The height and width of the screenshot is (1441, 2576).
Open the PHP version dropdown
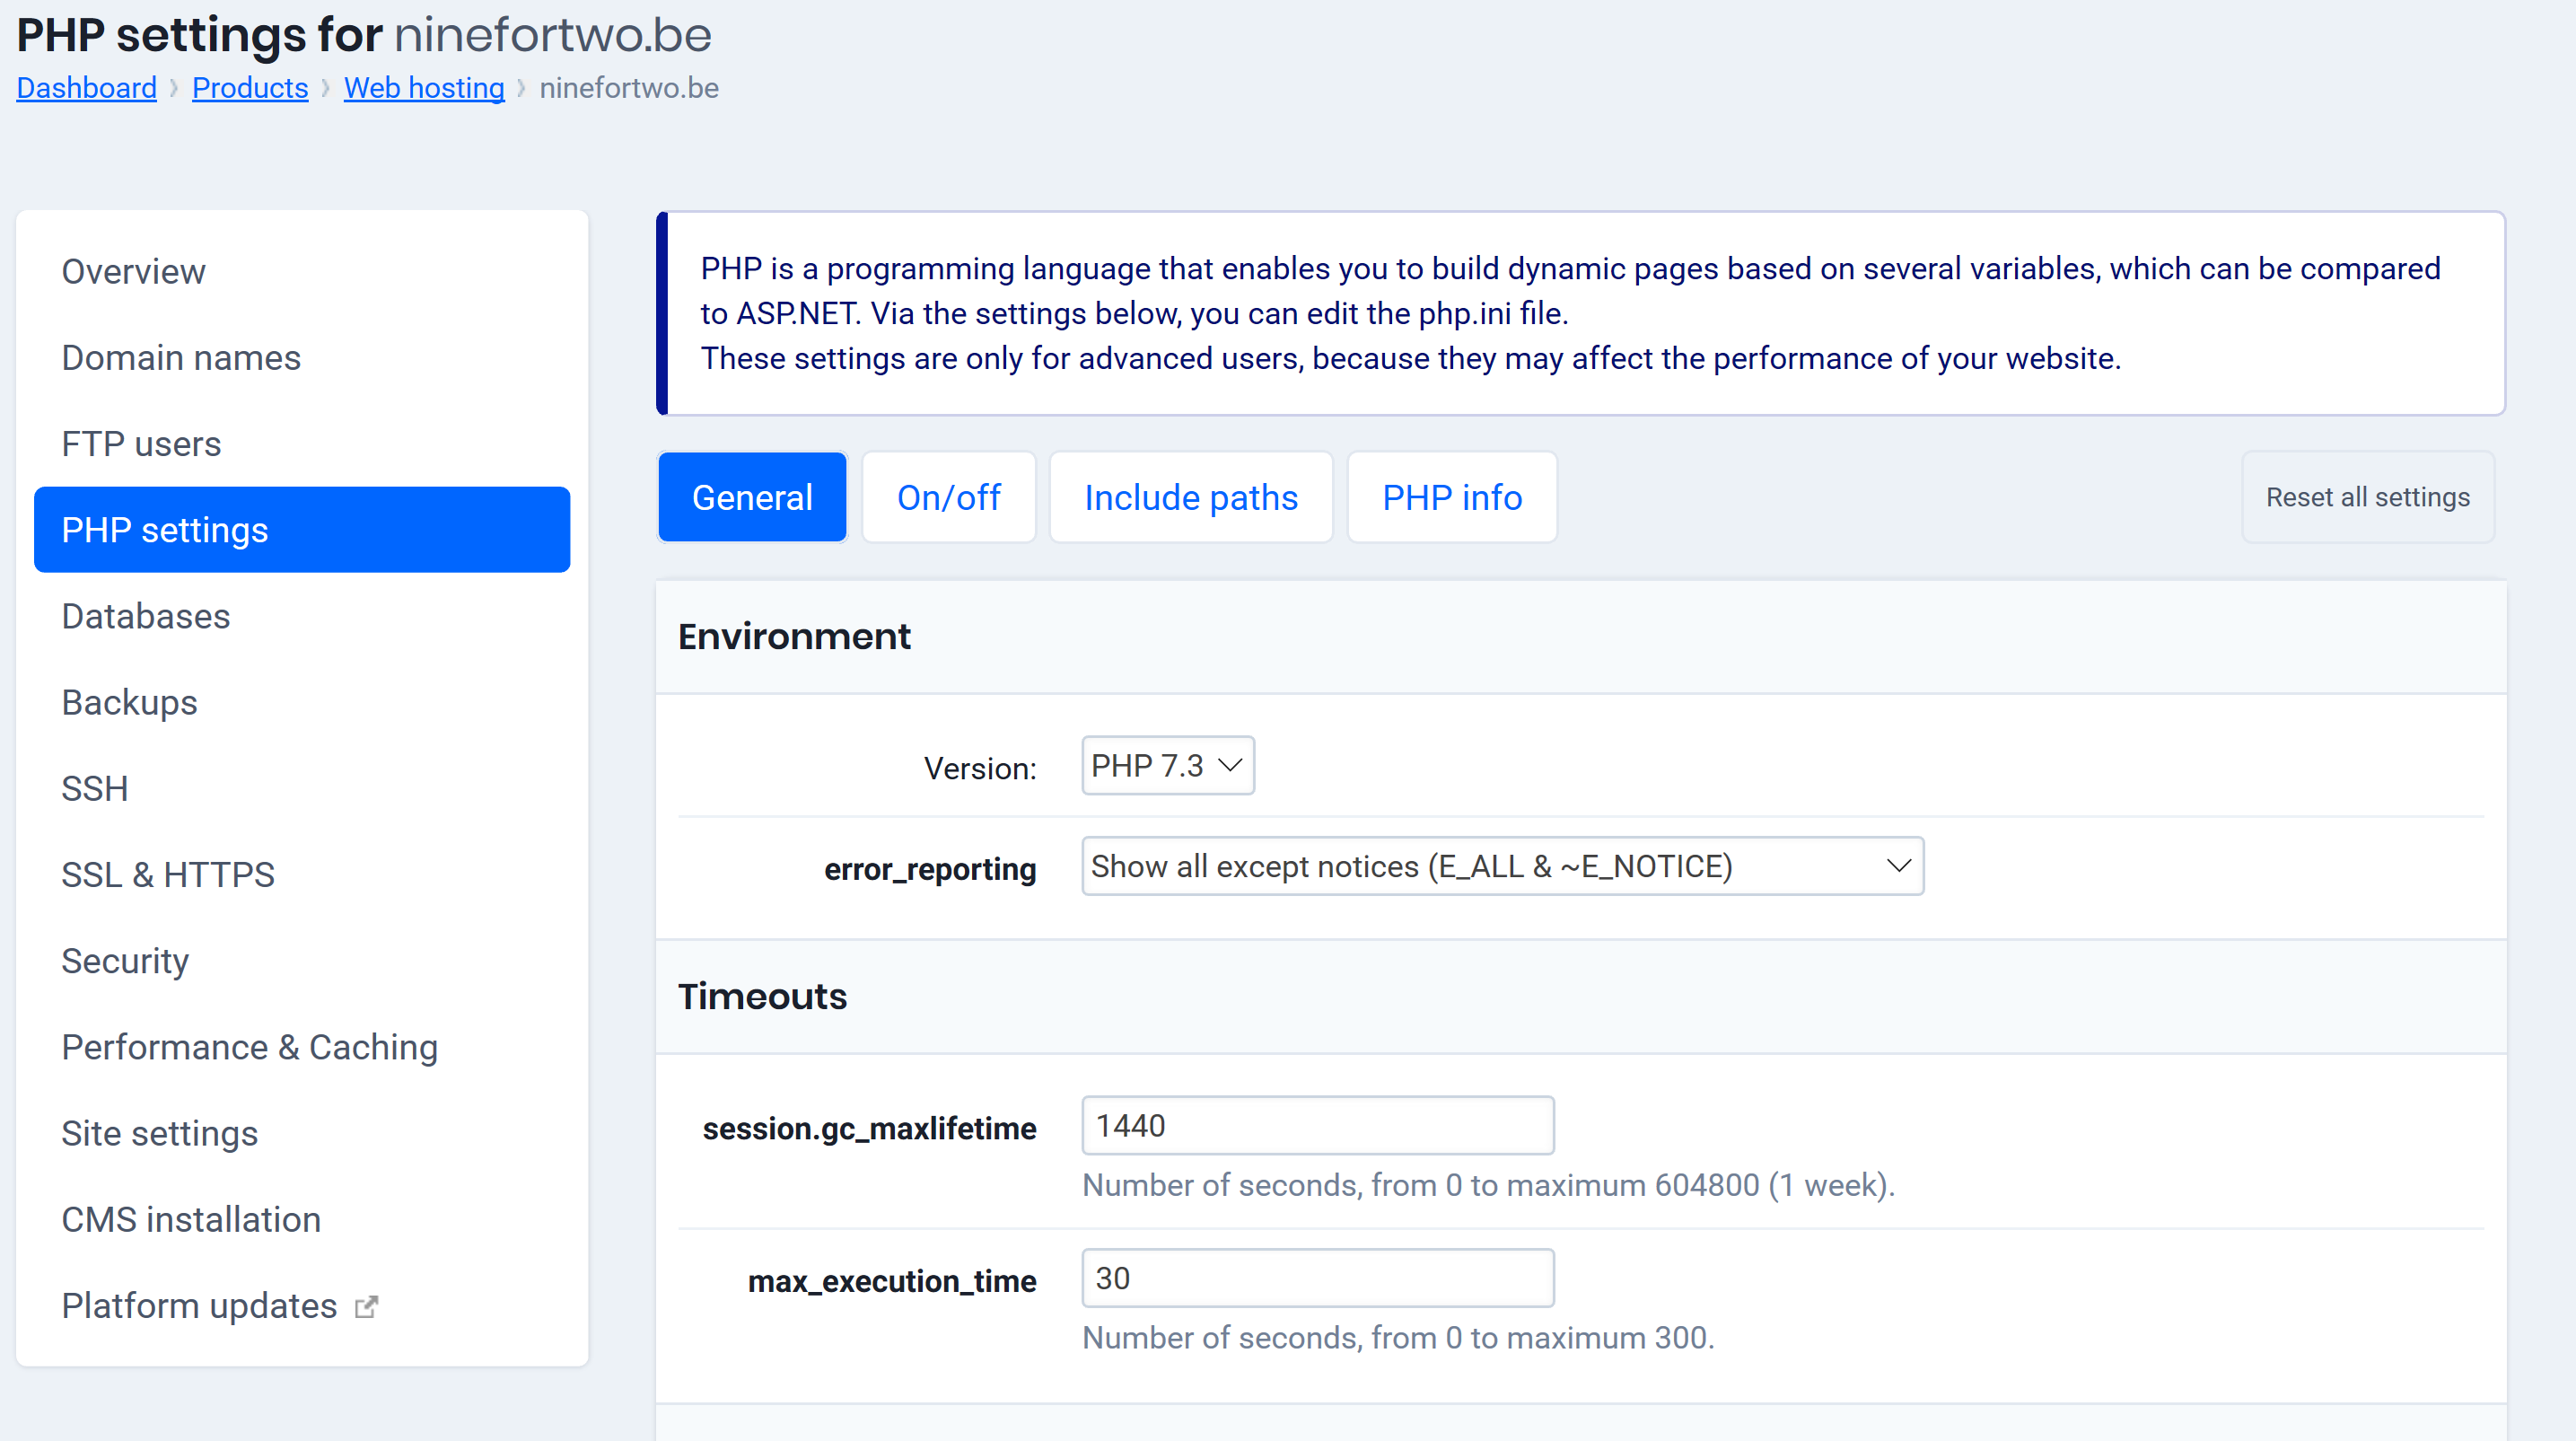coord(1167,766)
